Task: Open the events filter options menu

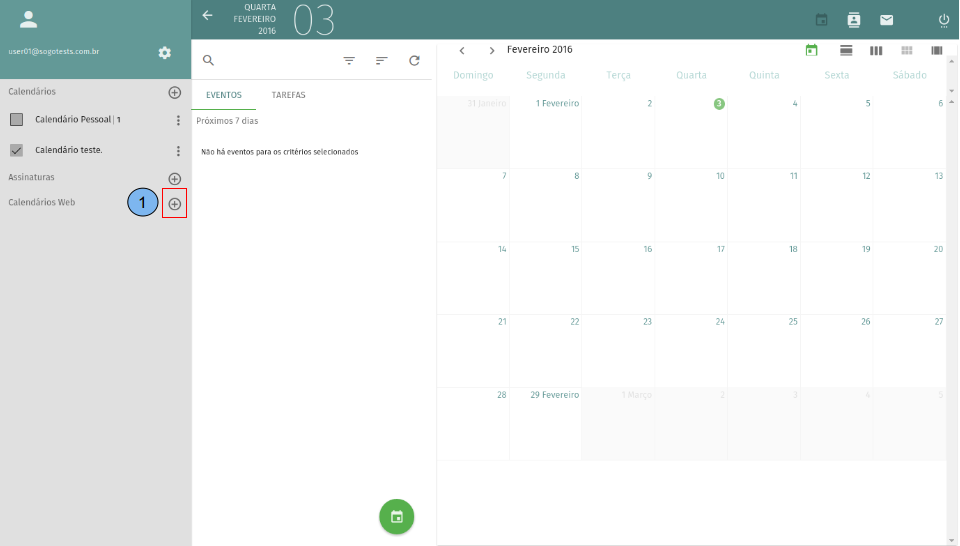Action: click(x=349, y=61)
